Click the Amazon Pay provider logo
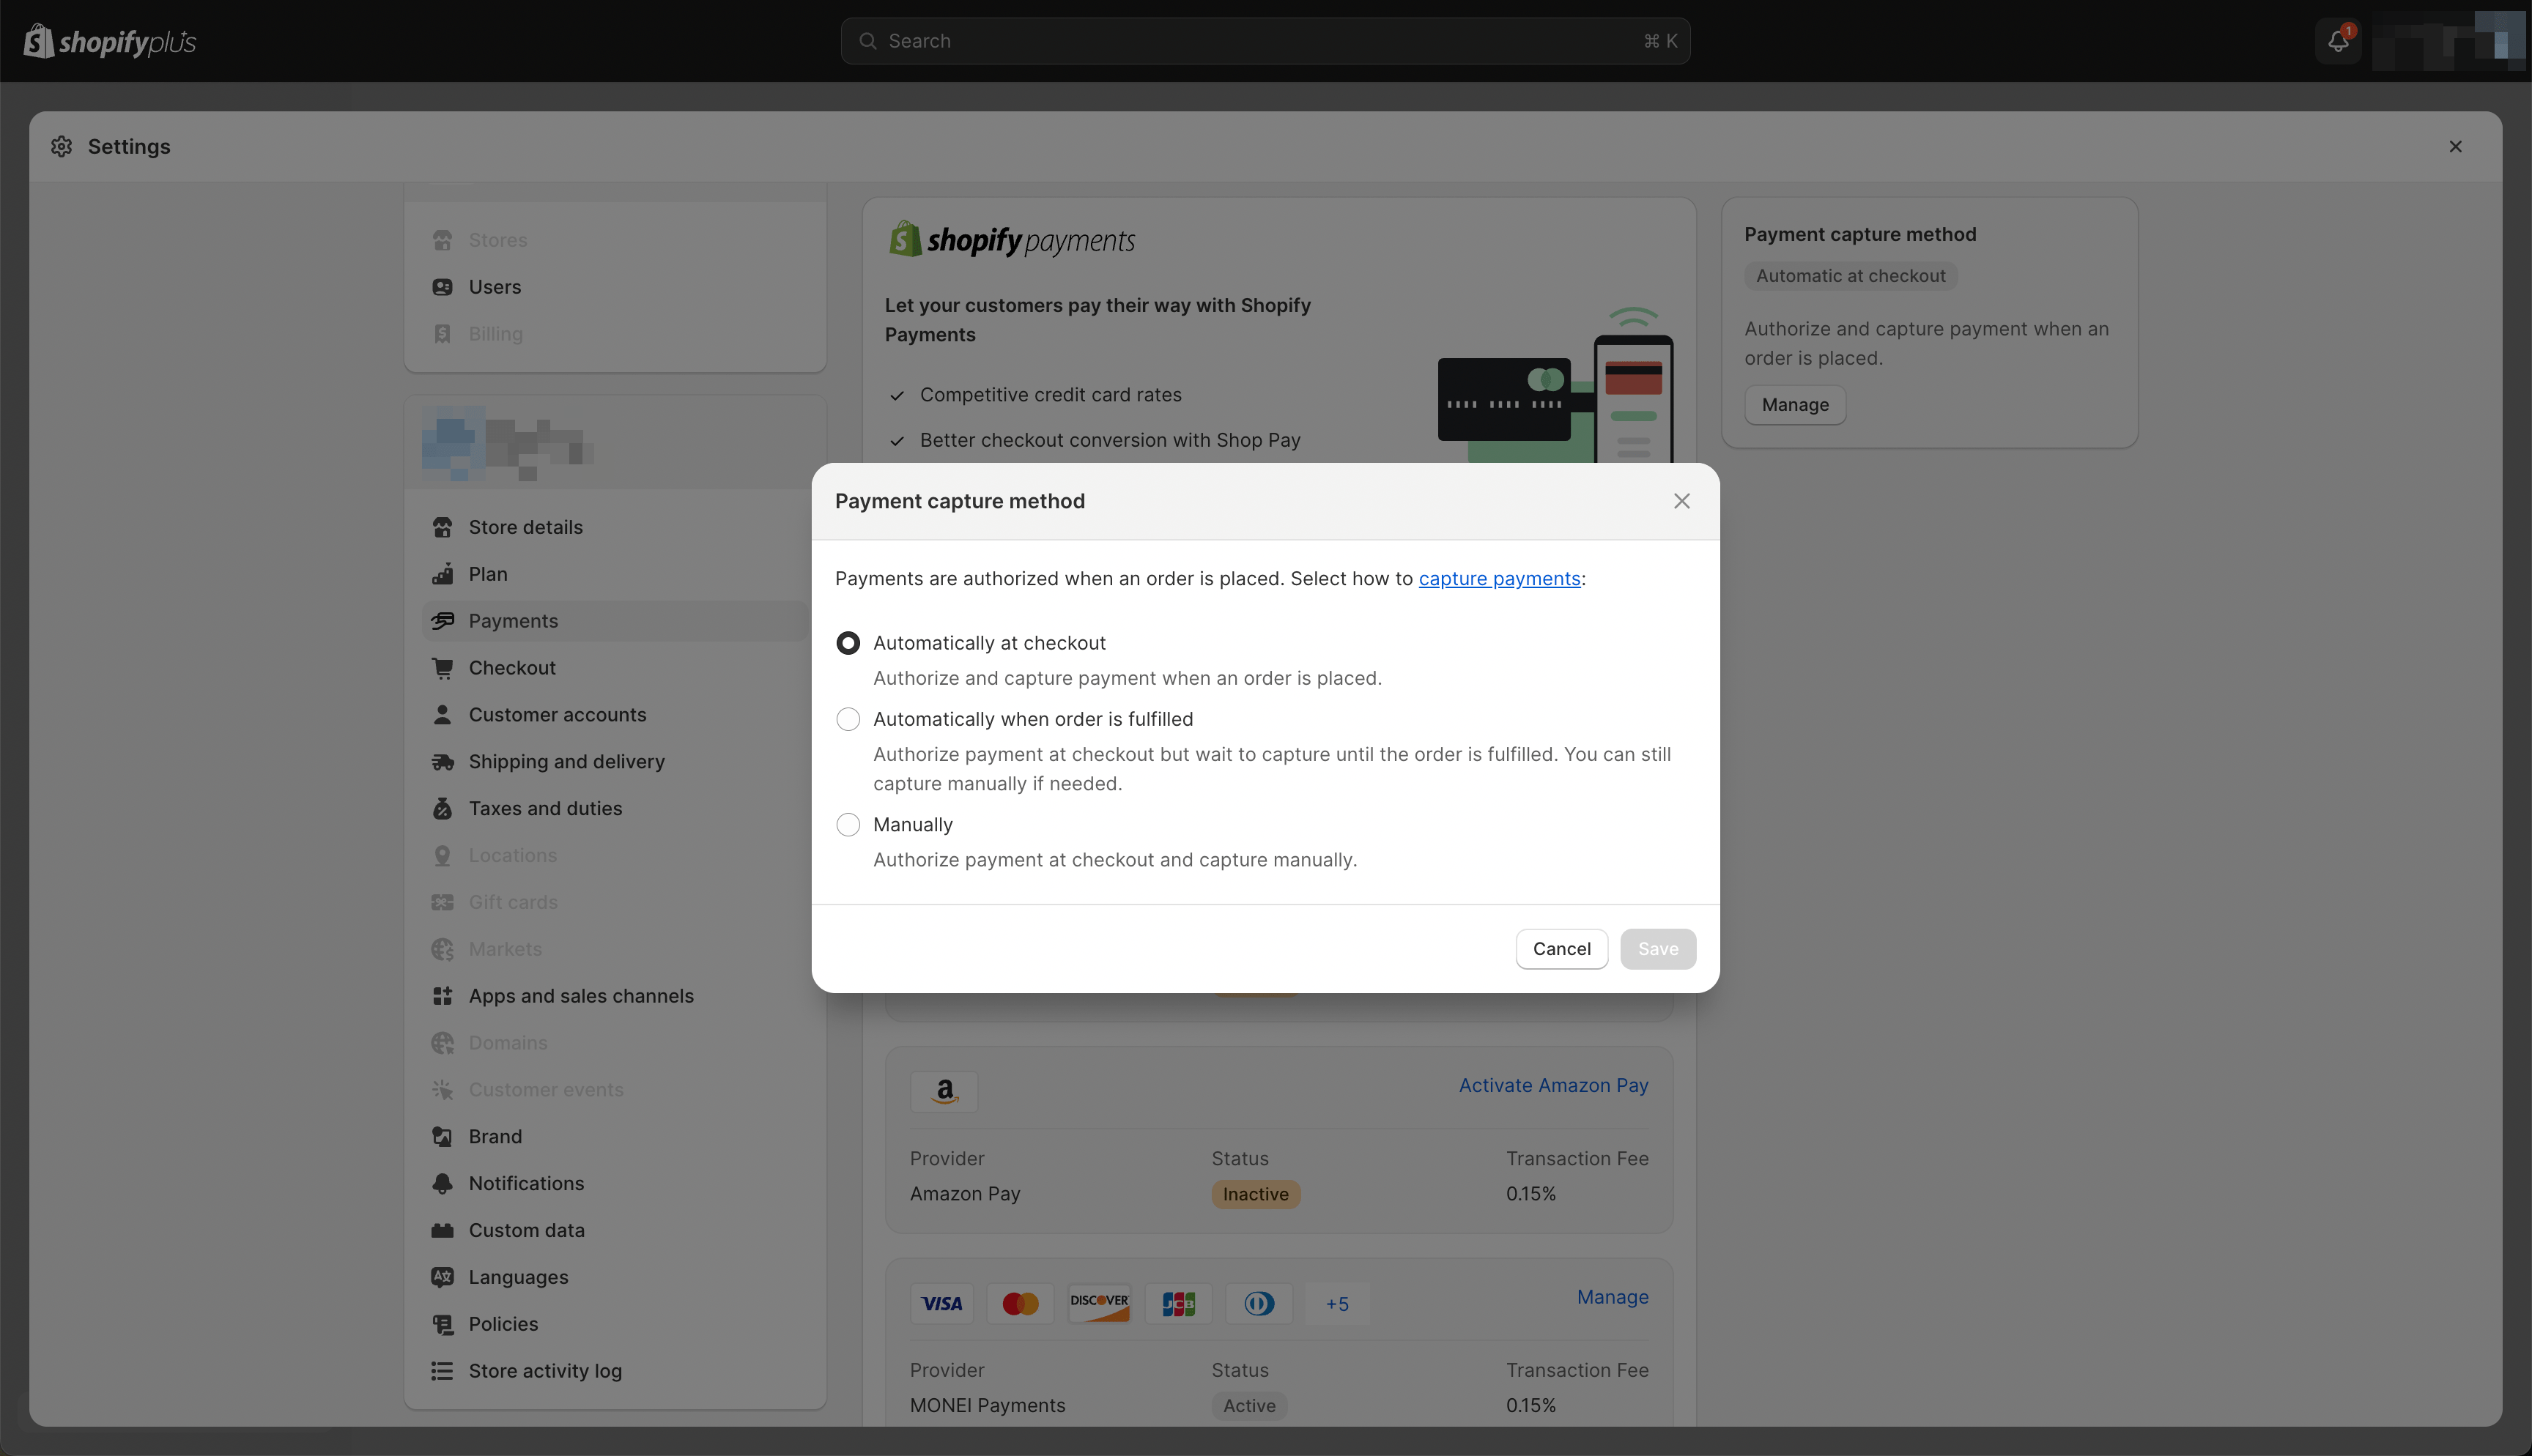Image resolution: width=2532 pixels, height=1456 pixels. coord(944,1091)
